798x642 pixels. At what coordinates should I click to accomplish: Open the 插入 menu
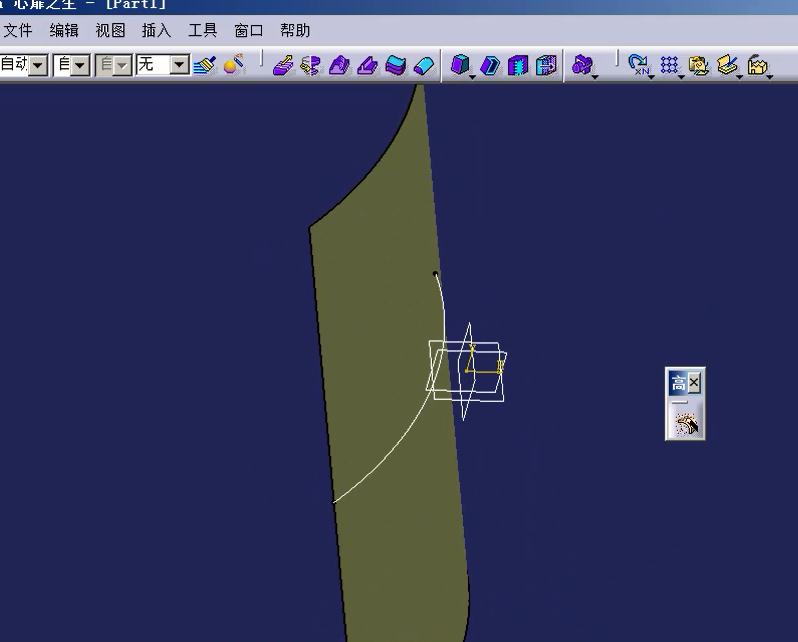click(156, 31)
